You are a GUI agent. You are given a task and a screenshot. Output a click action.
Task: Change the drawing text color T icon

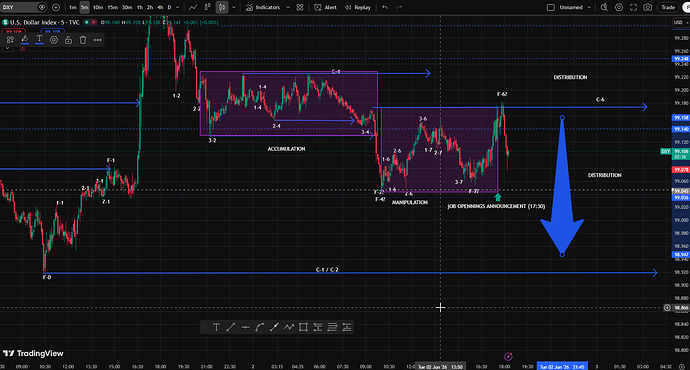click(39, 40)
